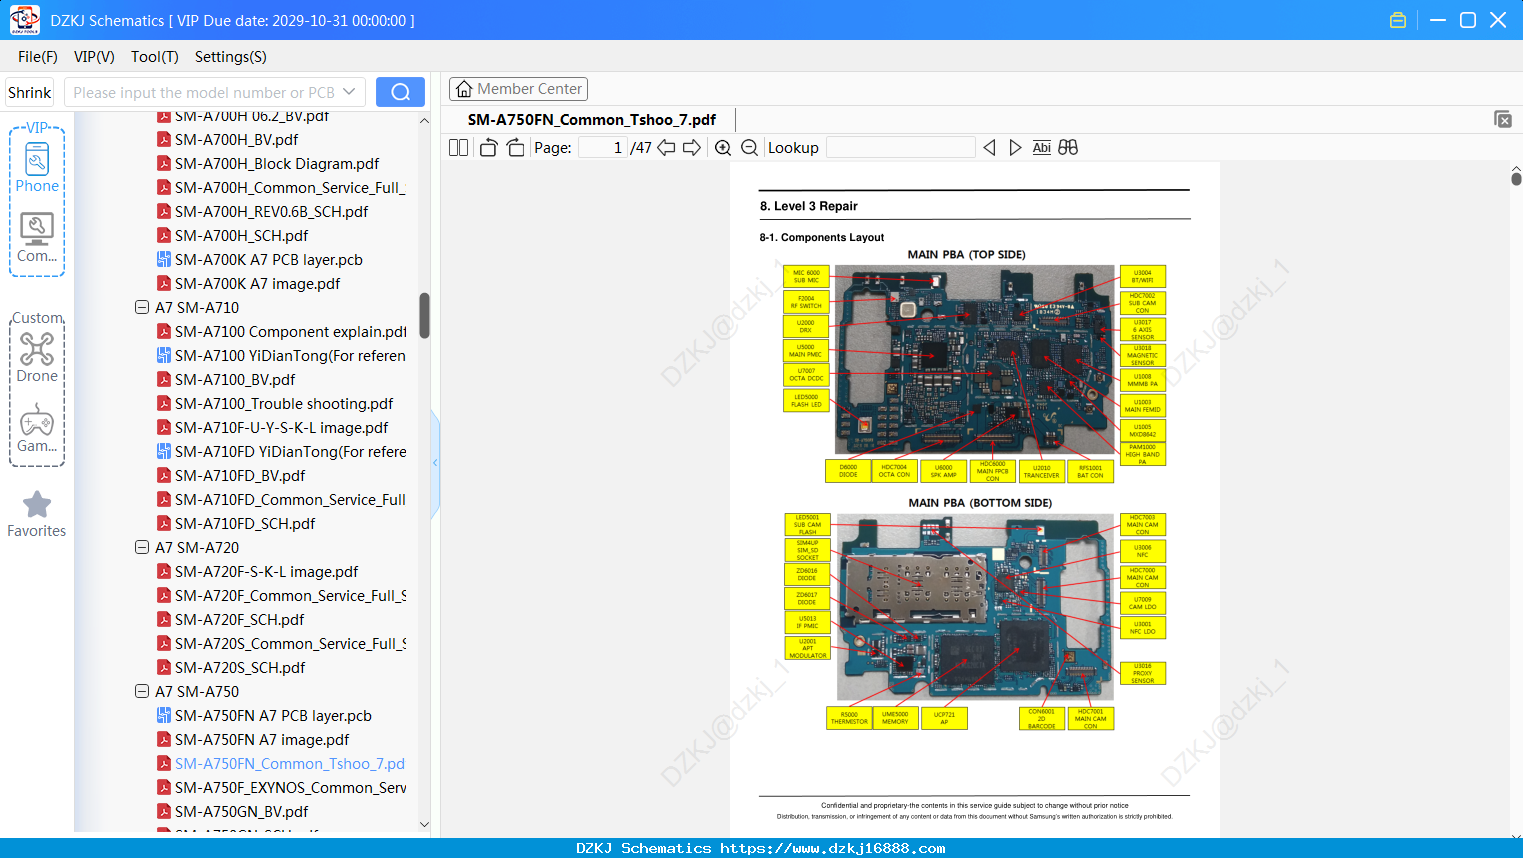Select SM-A750FN_Common_Tshoo_7.pdf in tree
This screenshot has height=858, width=1523.
(x=290, y=763)
